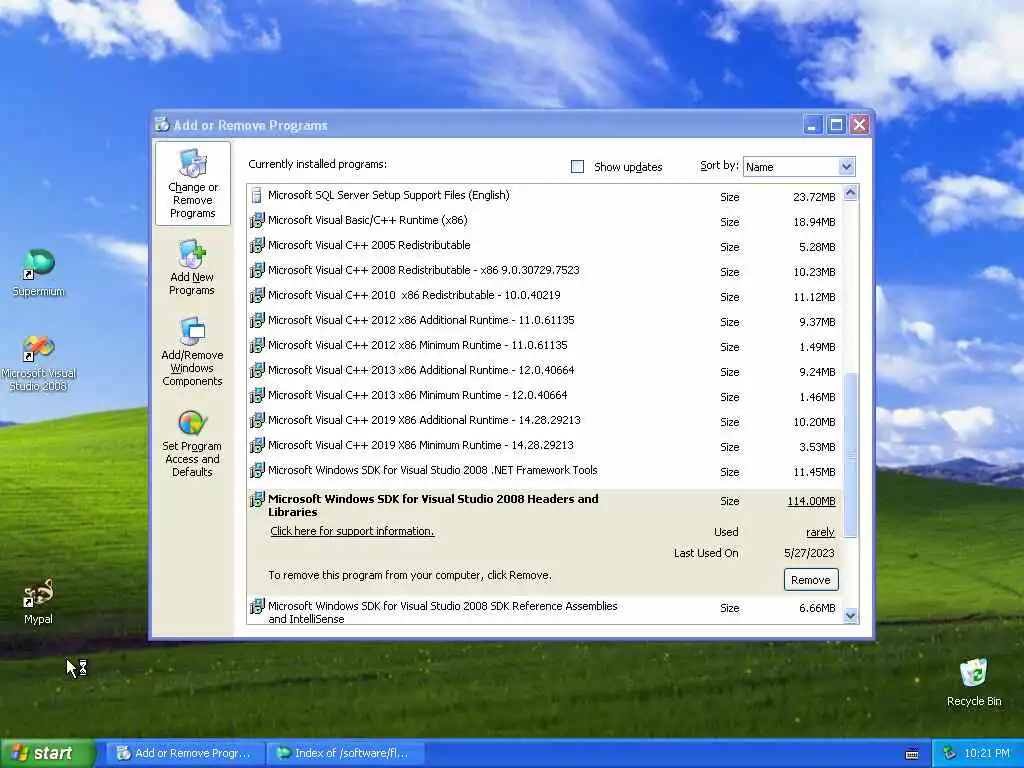Click the Add or Remove Programs title bar icon

[x=162, y=124]
